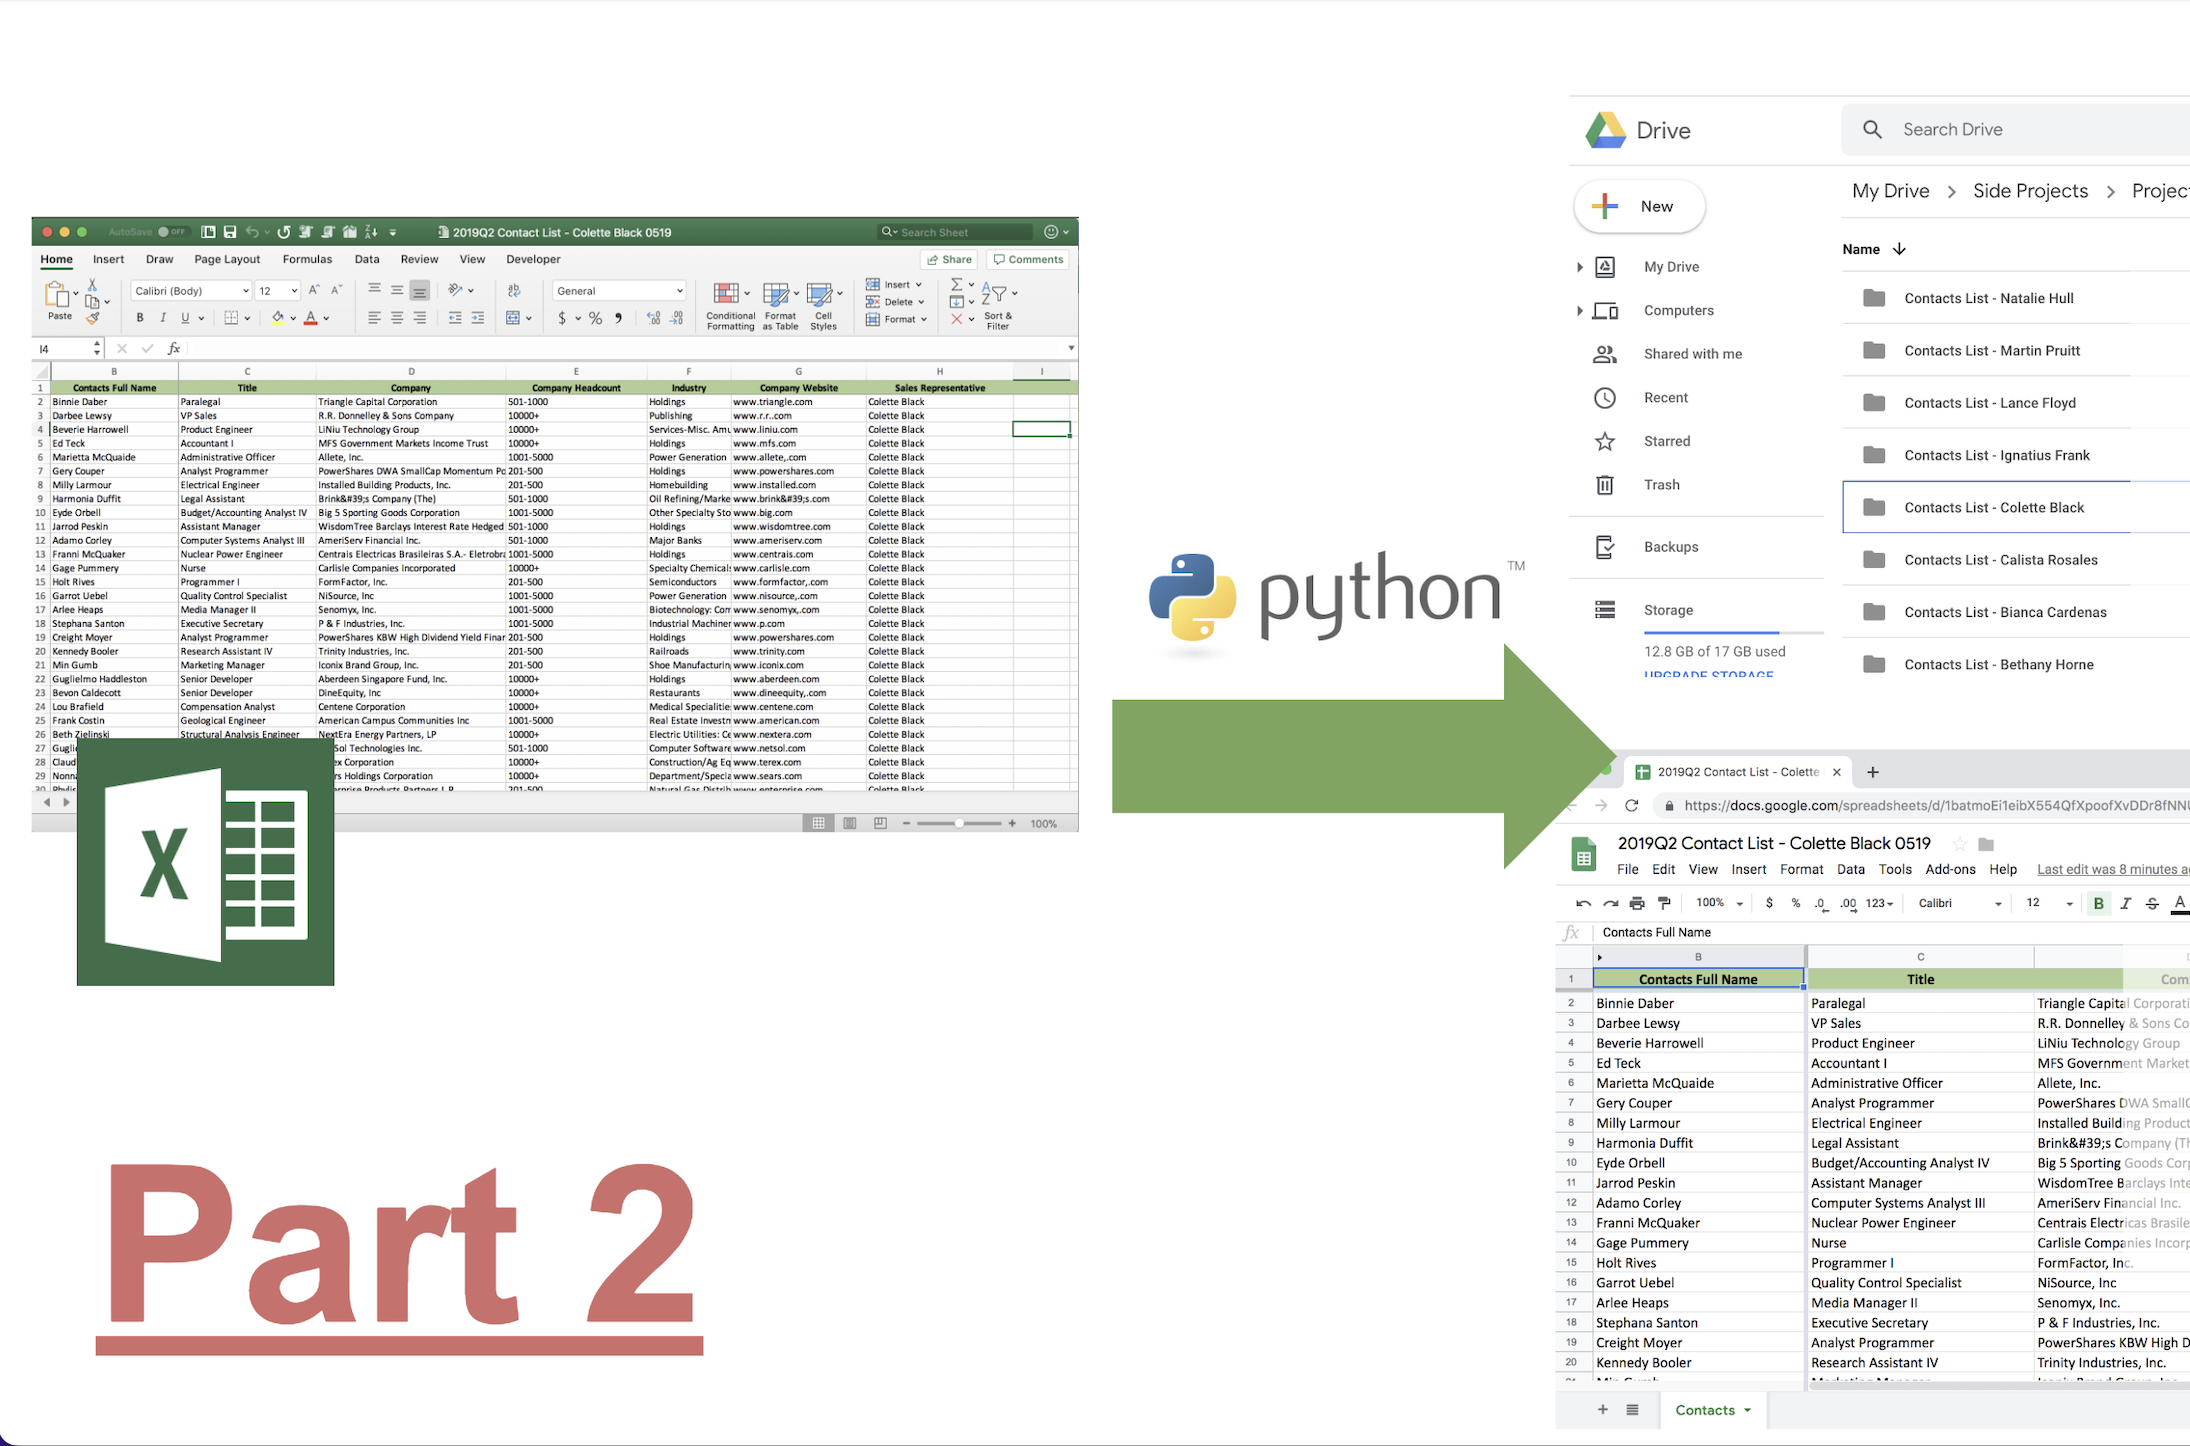Click the Format Painter brush in Excel

click(93, 318)
